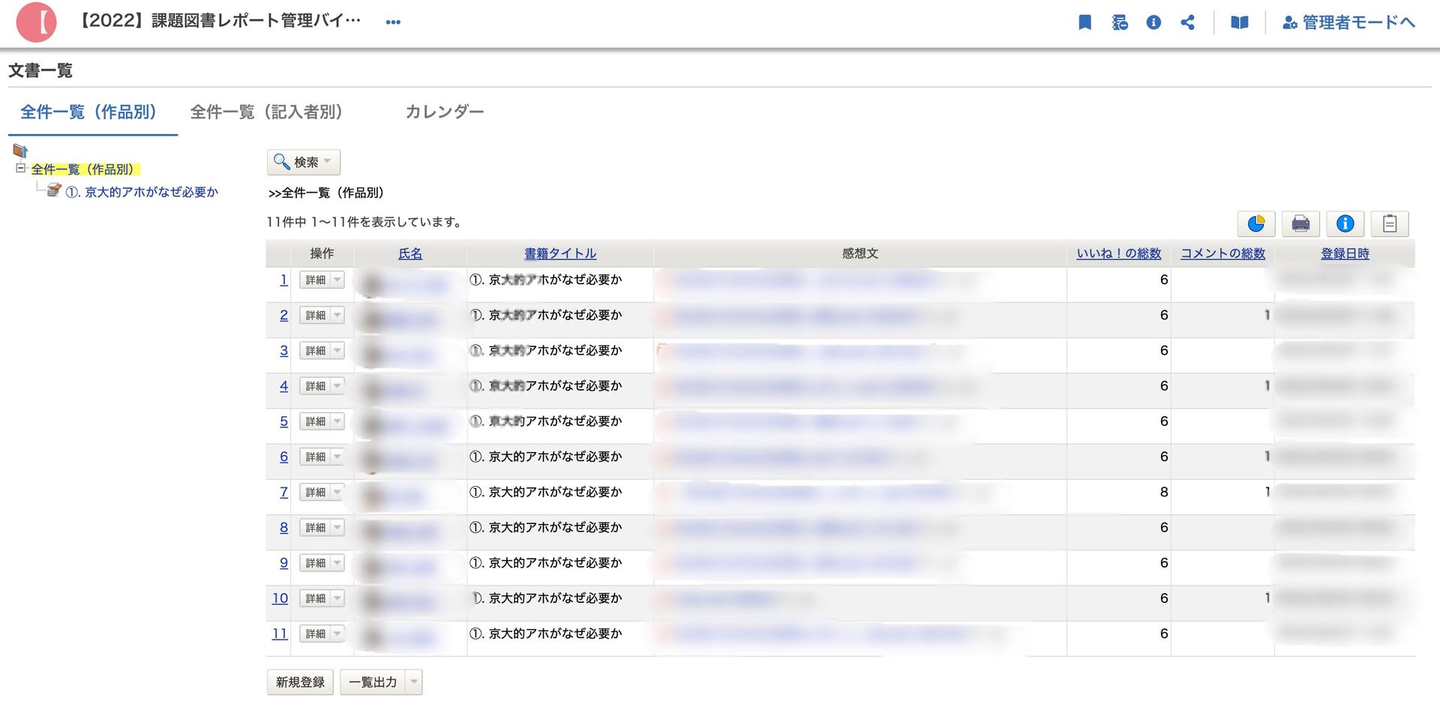Screen dimensions: 1440x713
Task: Open the 詳細 dropdown for row 6
Action: tap(337, 457)
